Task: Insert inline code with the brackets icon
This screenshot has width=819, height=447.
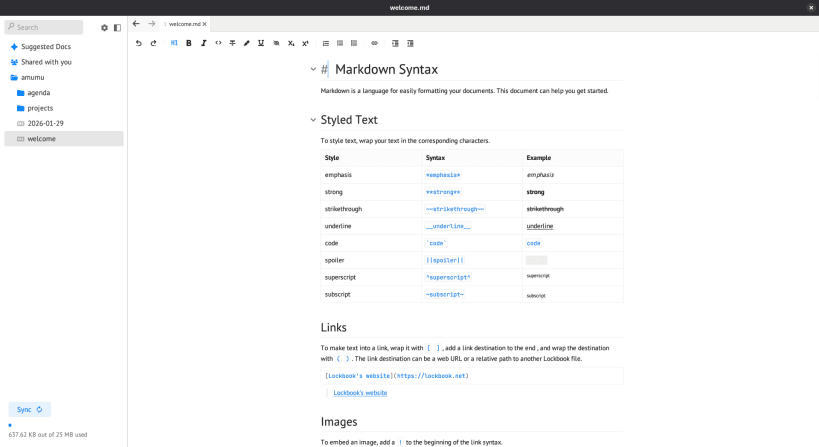Action: (x=218, y=43)
